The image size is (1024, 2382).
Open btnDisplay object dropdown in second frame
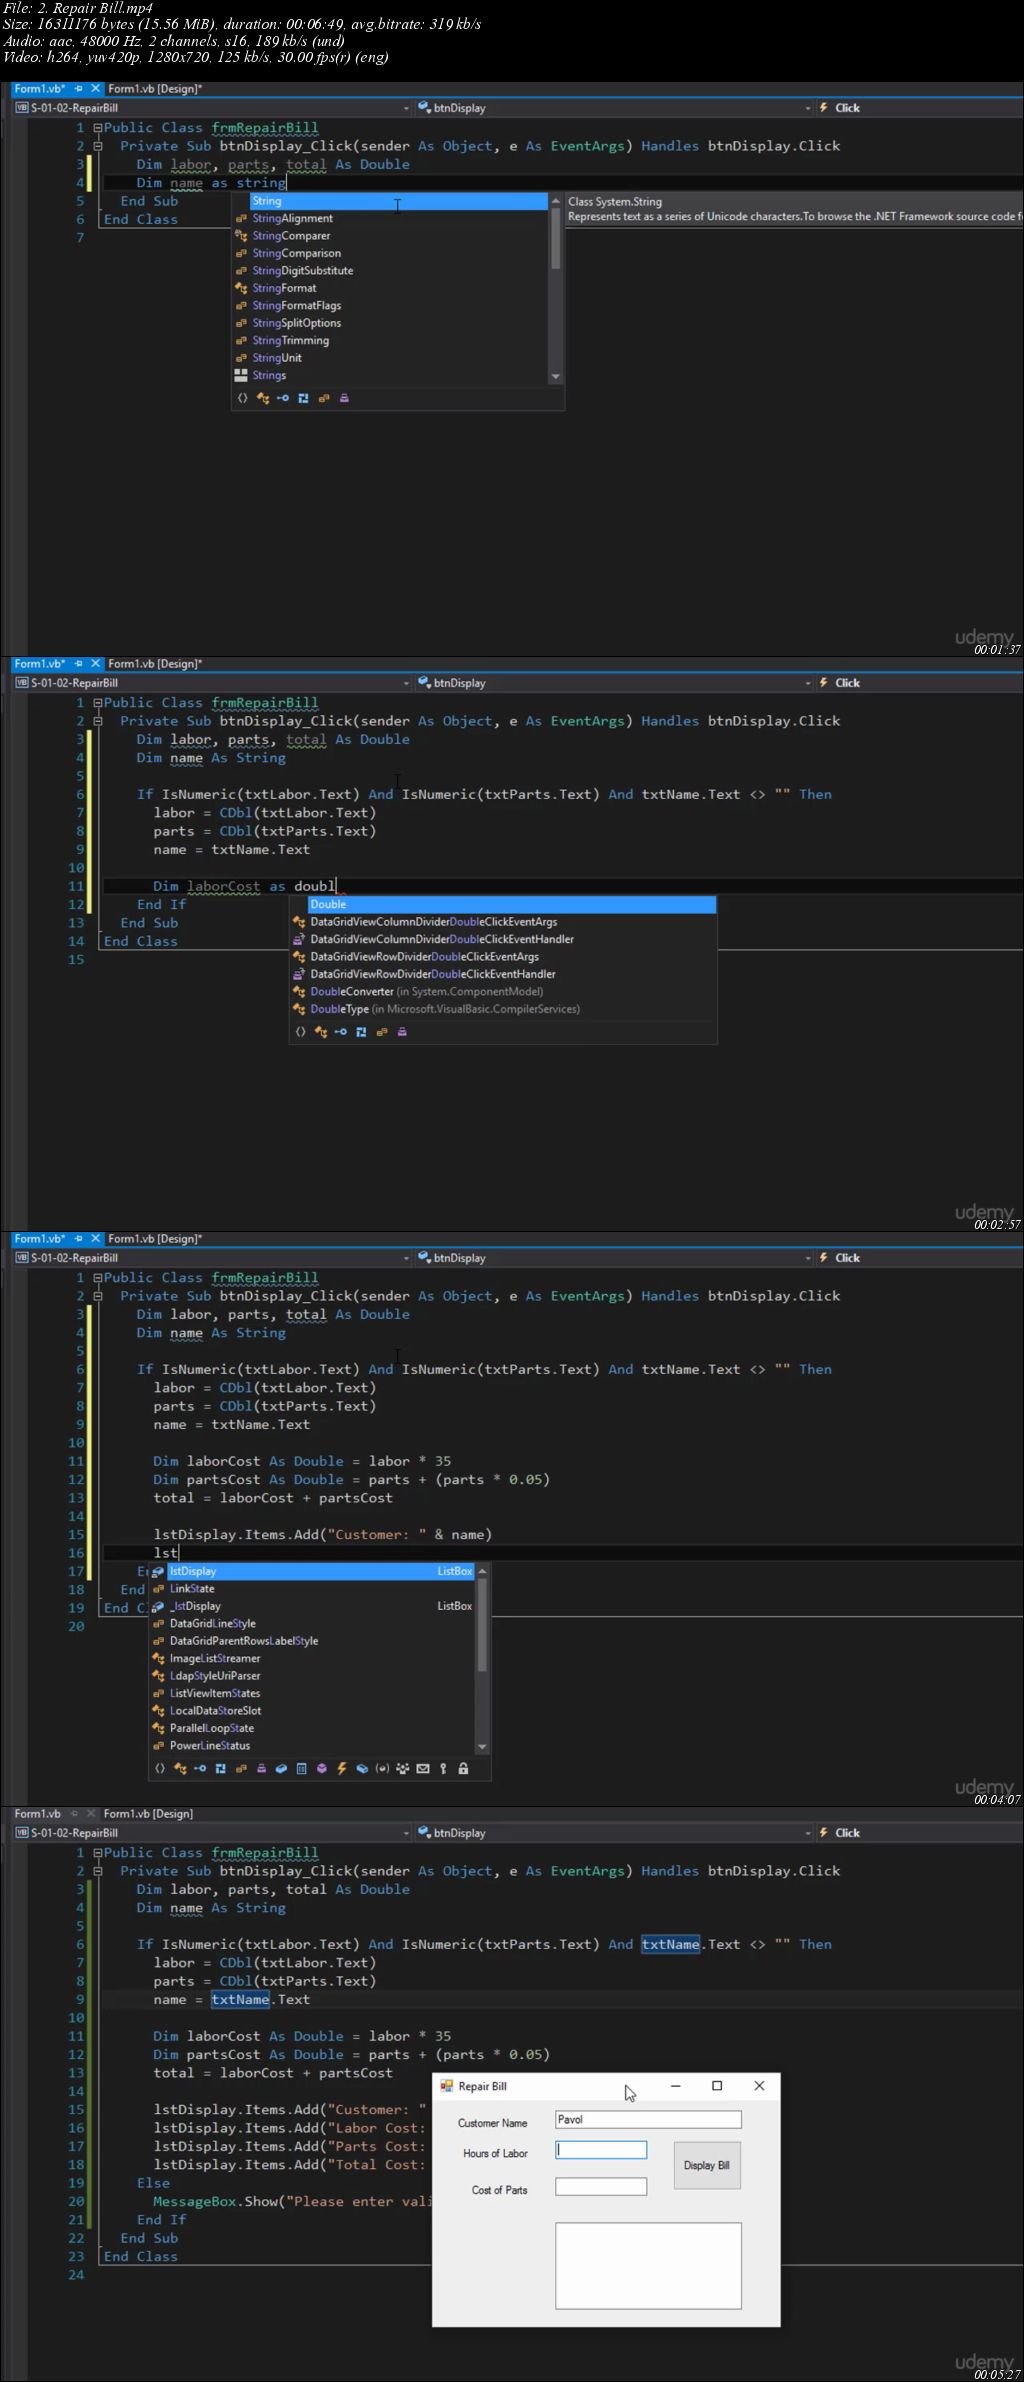[808, 683]
